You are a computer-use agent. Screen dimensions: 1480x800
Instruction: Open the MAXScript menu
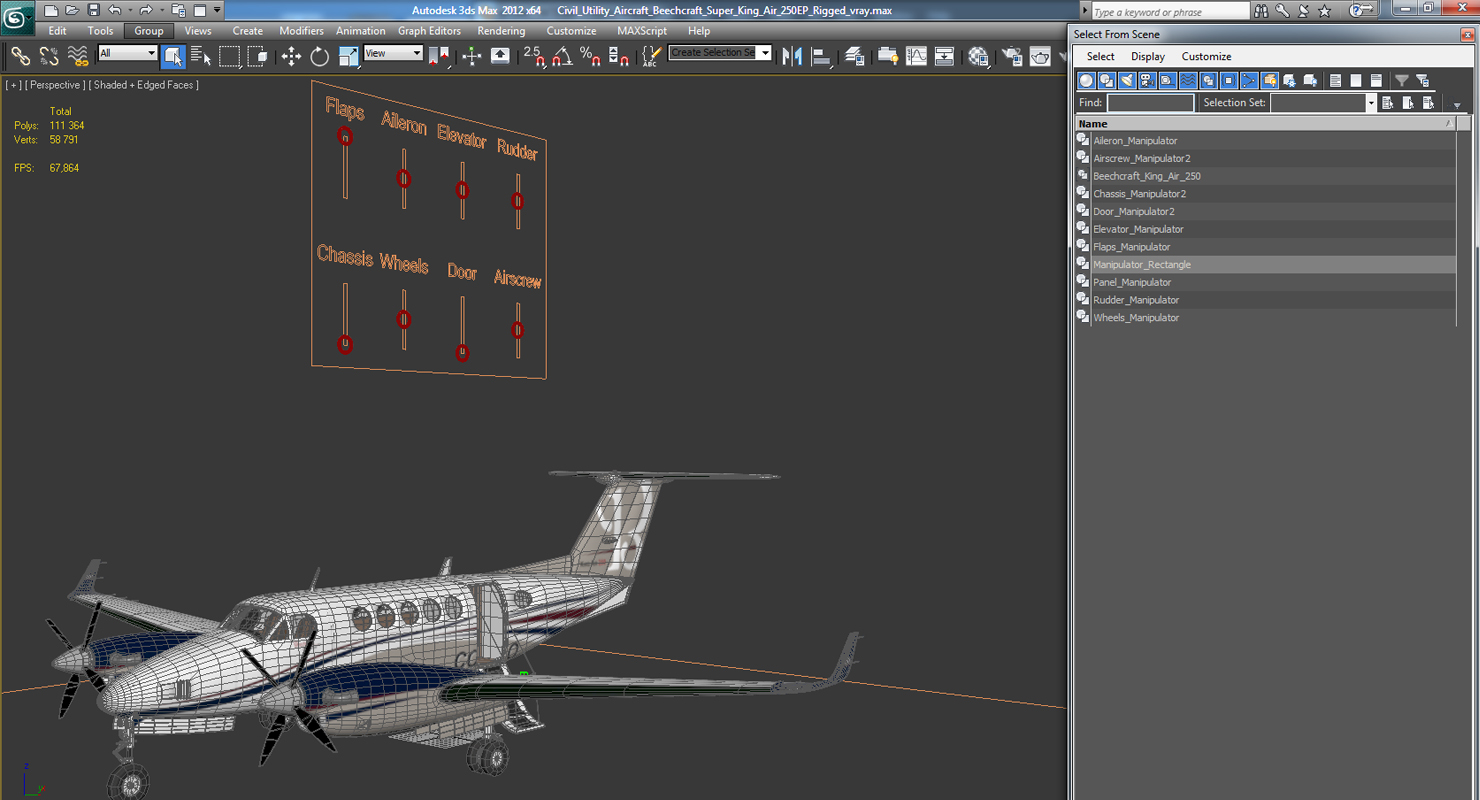click(642, 31)
